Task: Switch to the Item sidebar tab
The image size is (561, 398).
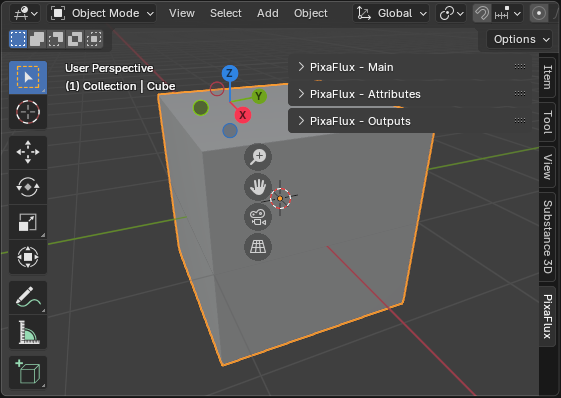Action: click(x=547, y=77)
